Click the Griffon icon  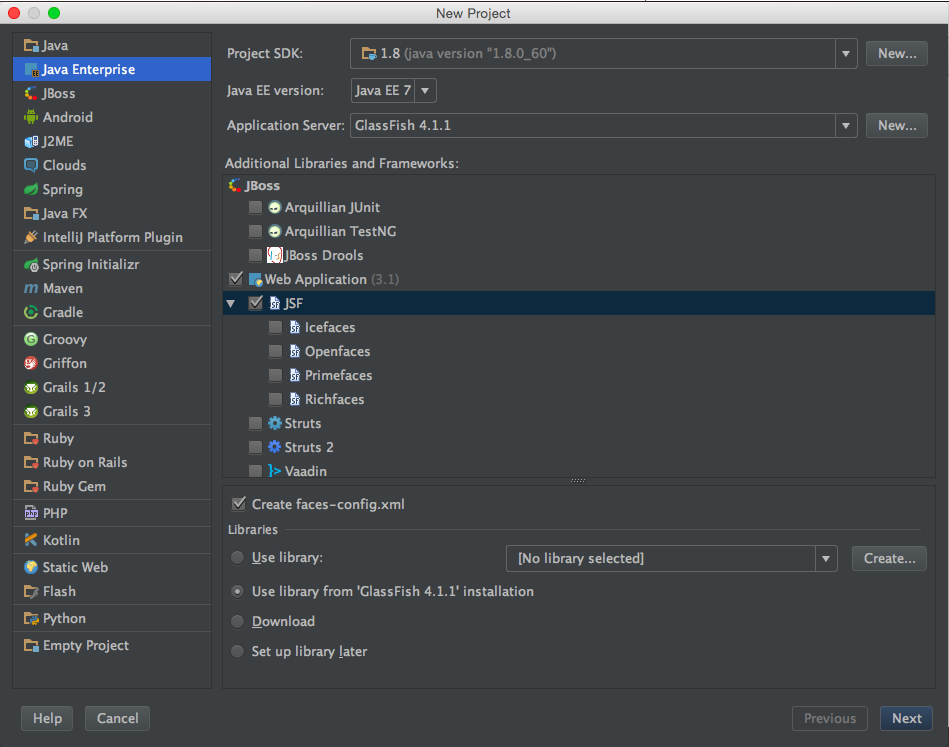pyautogui.click(x=31, y=363)
